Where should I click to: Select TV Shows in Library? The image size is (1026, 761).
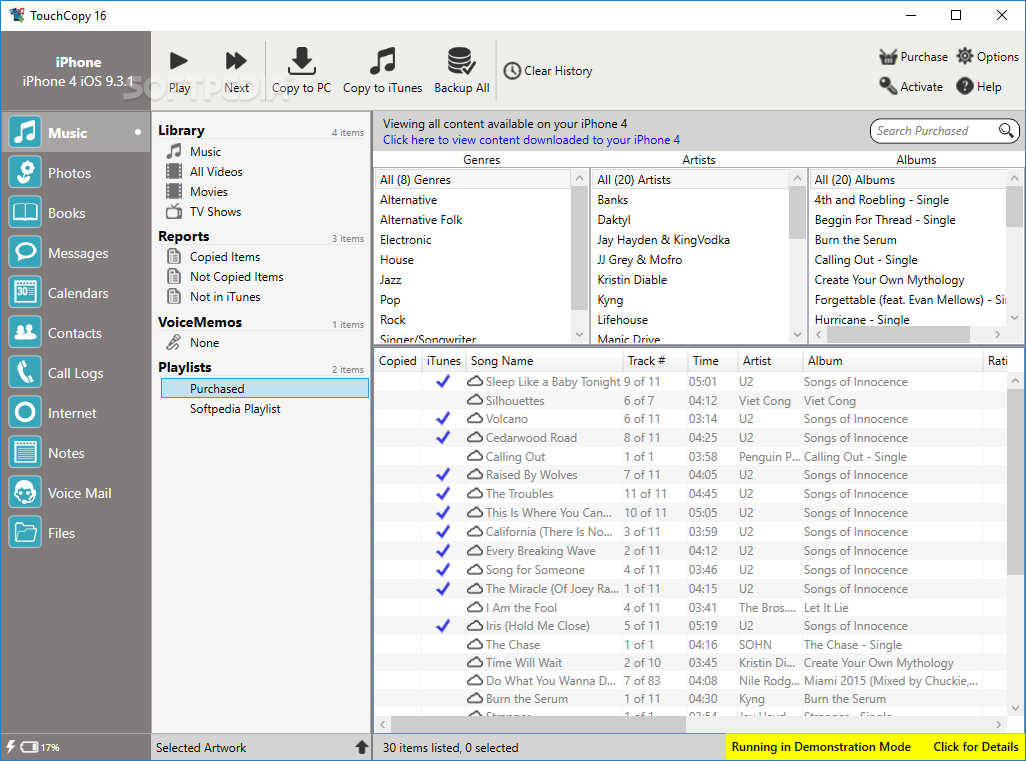click(x=215, y=212)
